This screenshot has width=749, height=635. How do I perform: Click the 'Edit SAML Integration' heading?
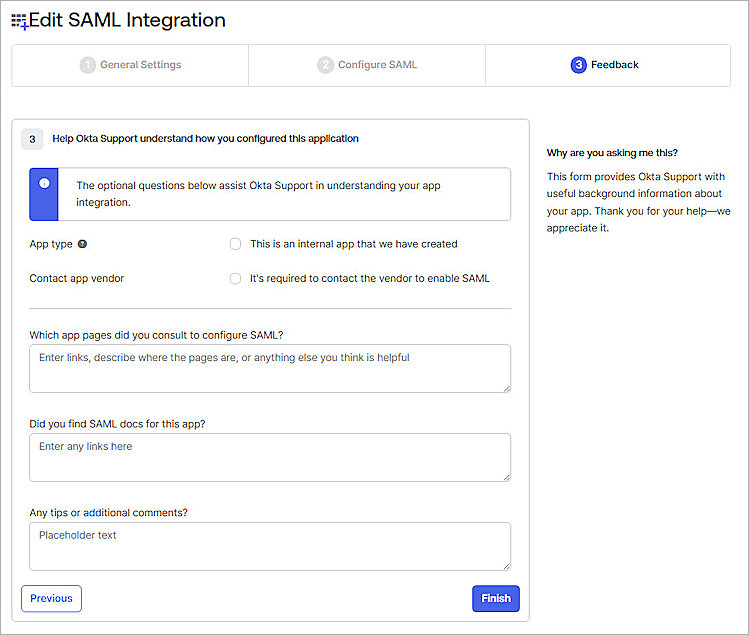pyautogui.click(x=127, y=21)
